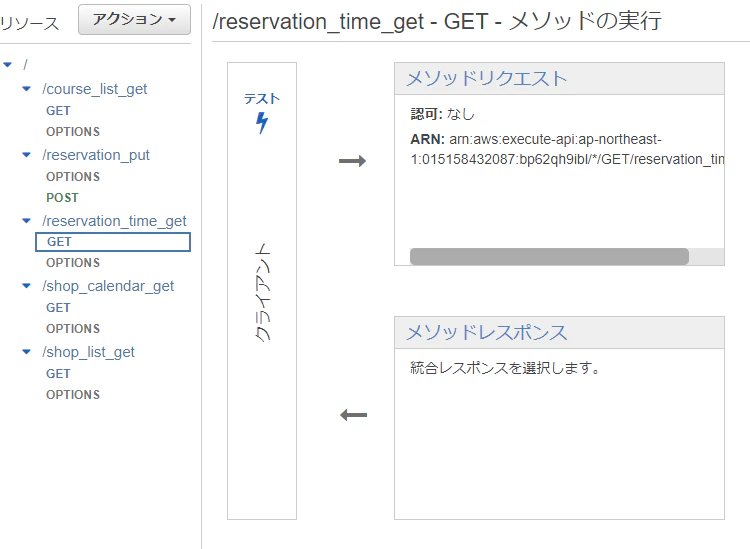The height and width of the screenshot is (549, 750).
Task: Select the /reservation_put resource
Action: (x=96, y=155)
